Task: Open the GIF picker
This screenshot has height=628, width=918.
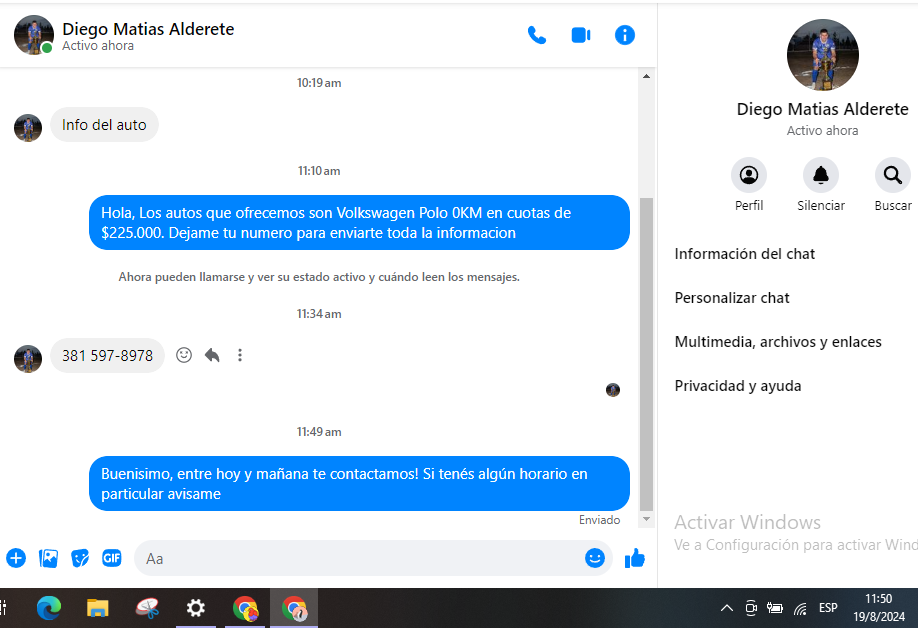Action: click(112, 558)
